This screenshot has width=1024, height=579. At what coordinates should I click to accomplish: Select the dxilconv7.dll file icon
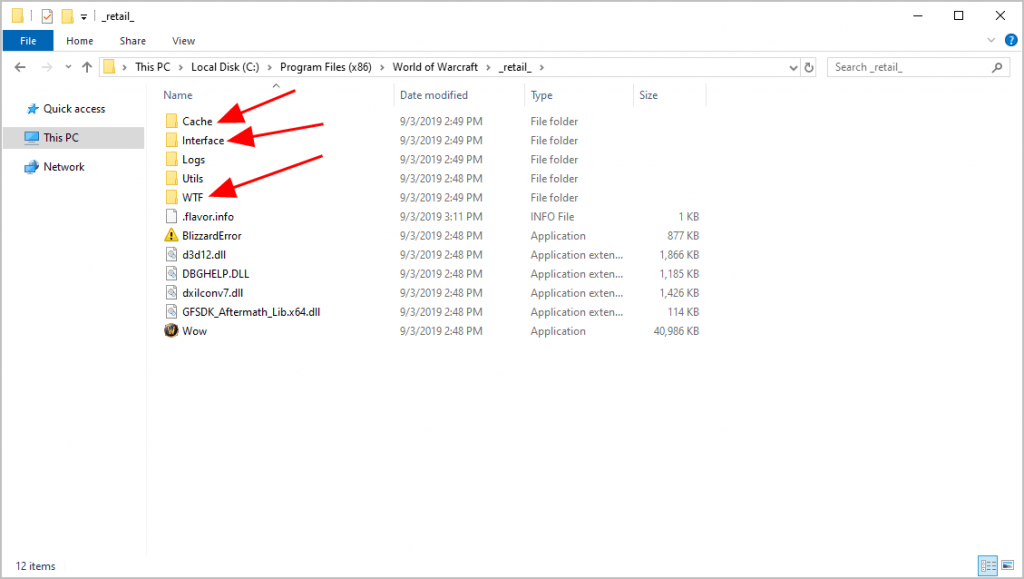tap(171, 292)
